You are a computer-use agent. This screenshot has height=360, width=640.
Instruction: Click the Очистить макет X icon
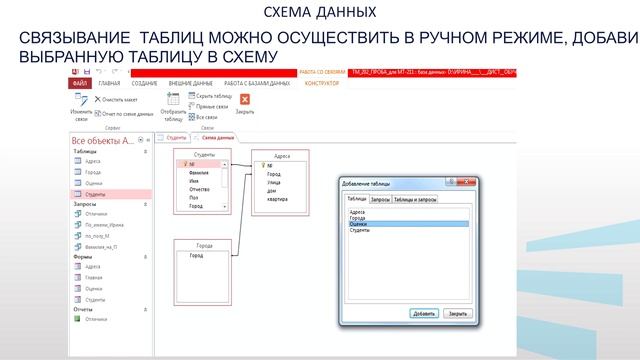pos(98,99)
